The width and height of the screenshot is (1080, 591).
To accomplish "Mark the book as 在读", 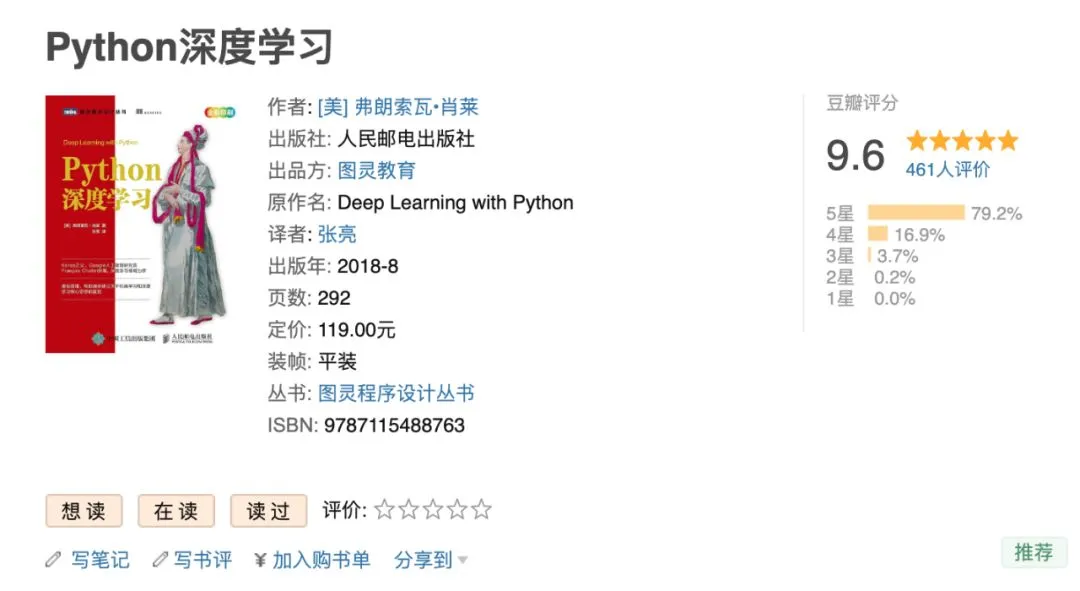I will click(x=176, y=511).
